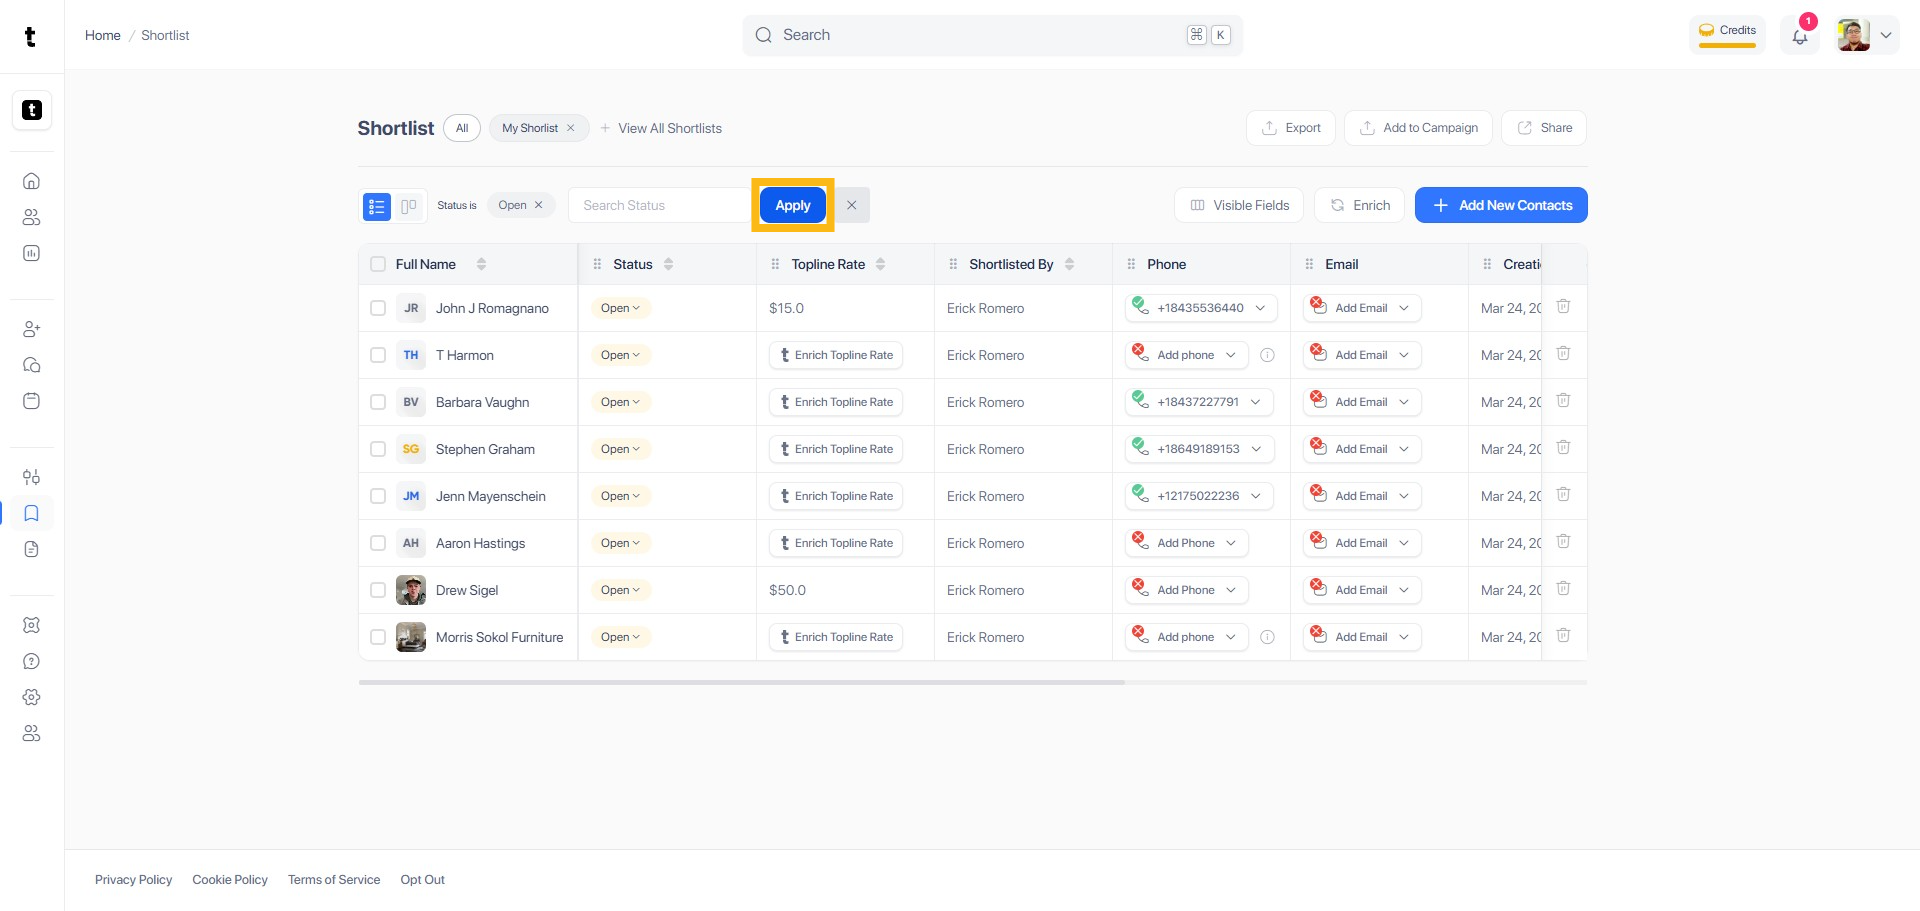
Task: Click the home icon in sidebar
Action: (31, 181)
